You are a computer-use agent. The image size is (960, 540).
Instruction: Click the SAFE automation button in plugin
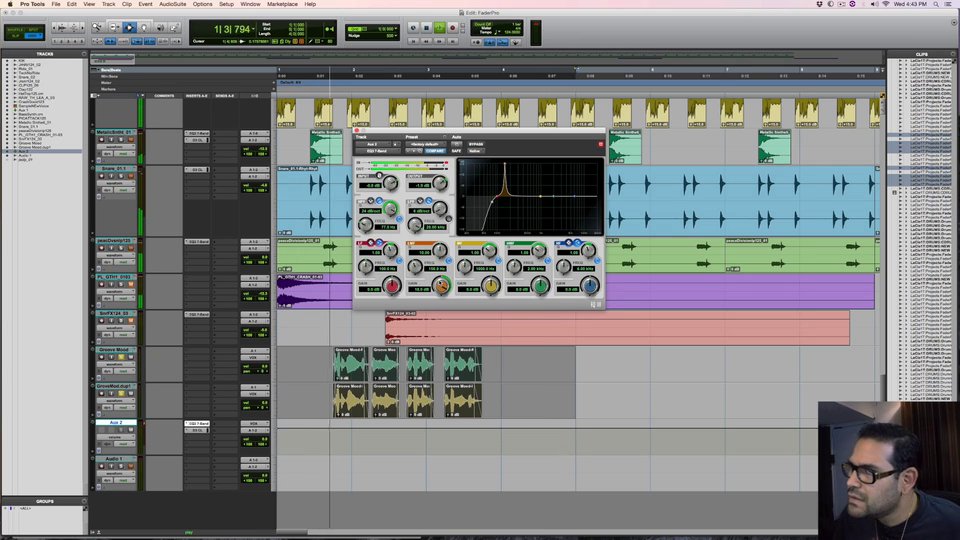click(456, 151)
